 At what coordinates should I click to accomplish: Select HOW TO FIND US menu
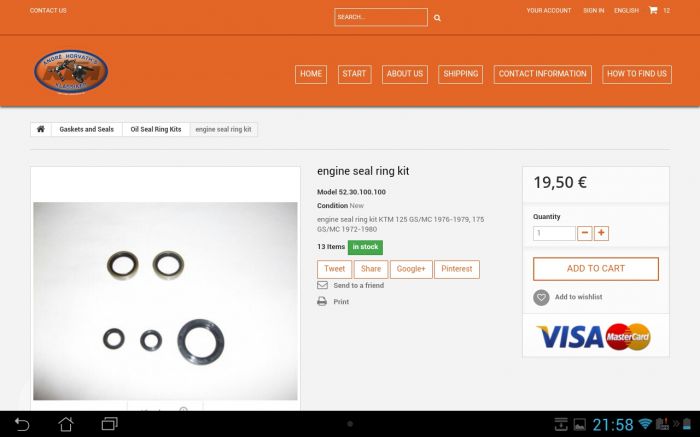coord(636,74)
